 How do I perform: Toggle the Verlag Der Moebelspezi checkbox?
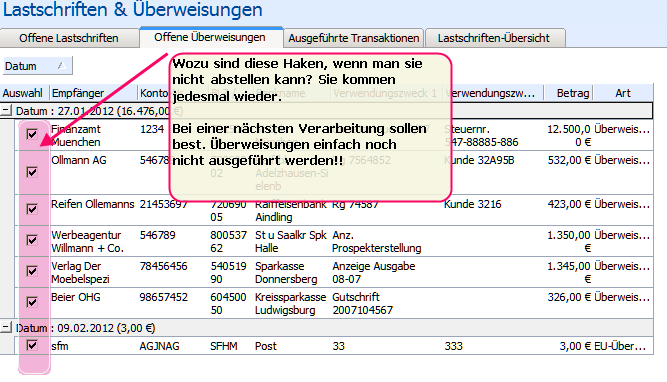click(32, 271)
